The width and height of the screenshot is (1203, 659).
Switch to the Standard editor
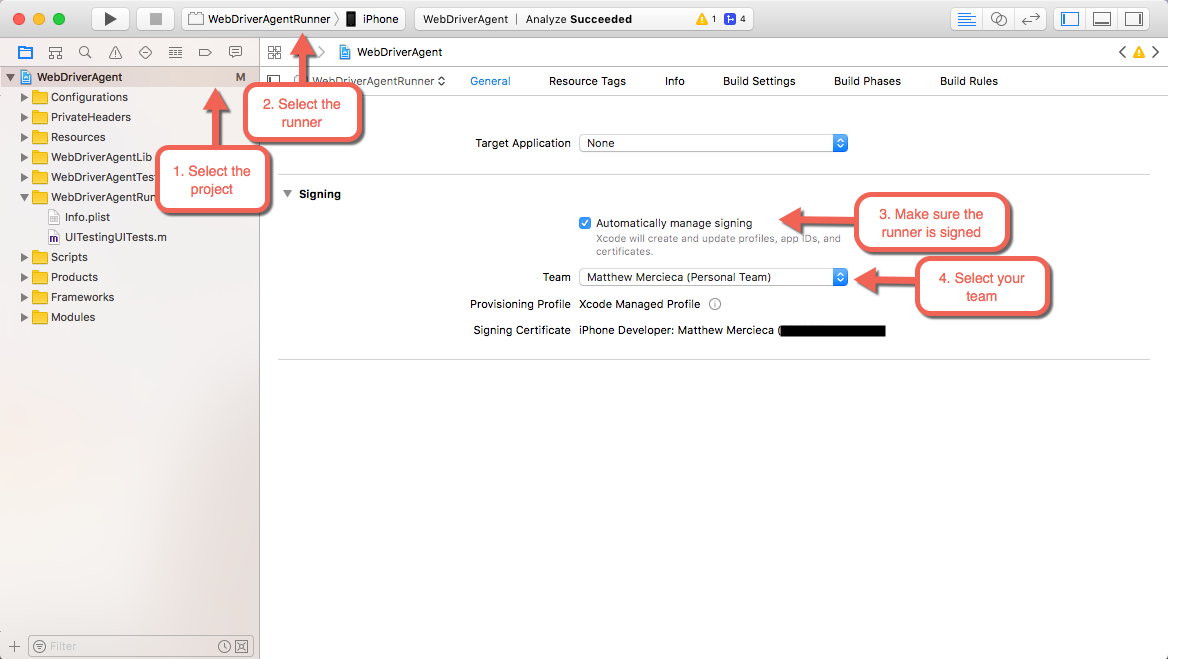(x=966, y=19)
